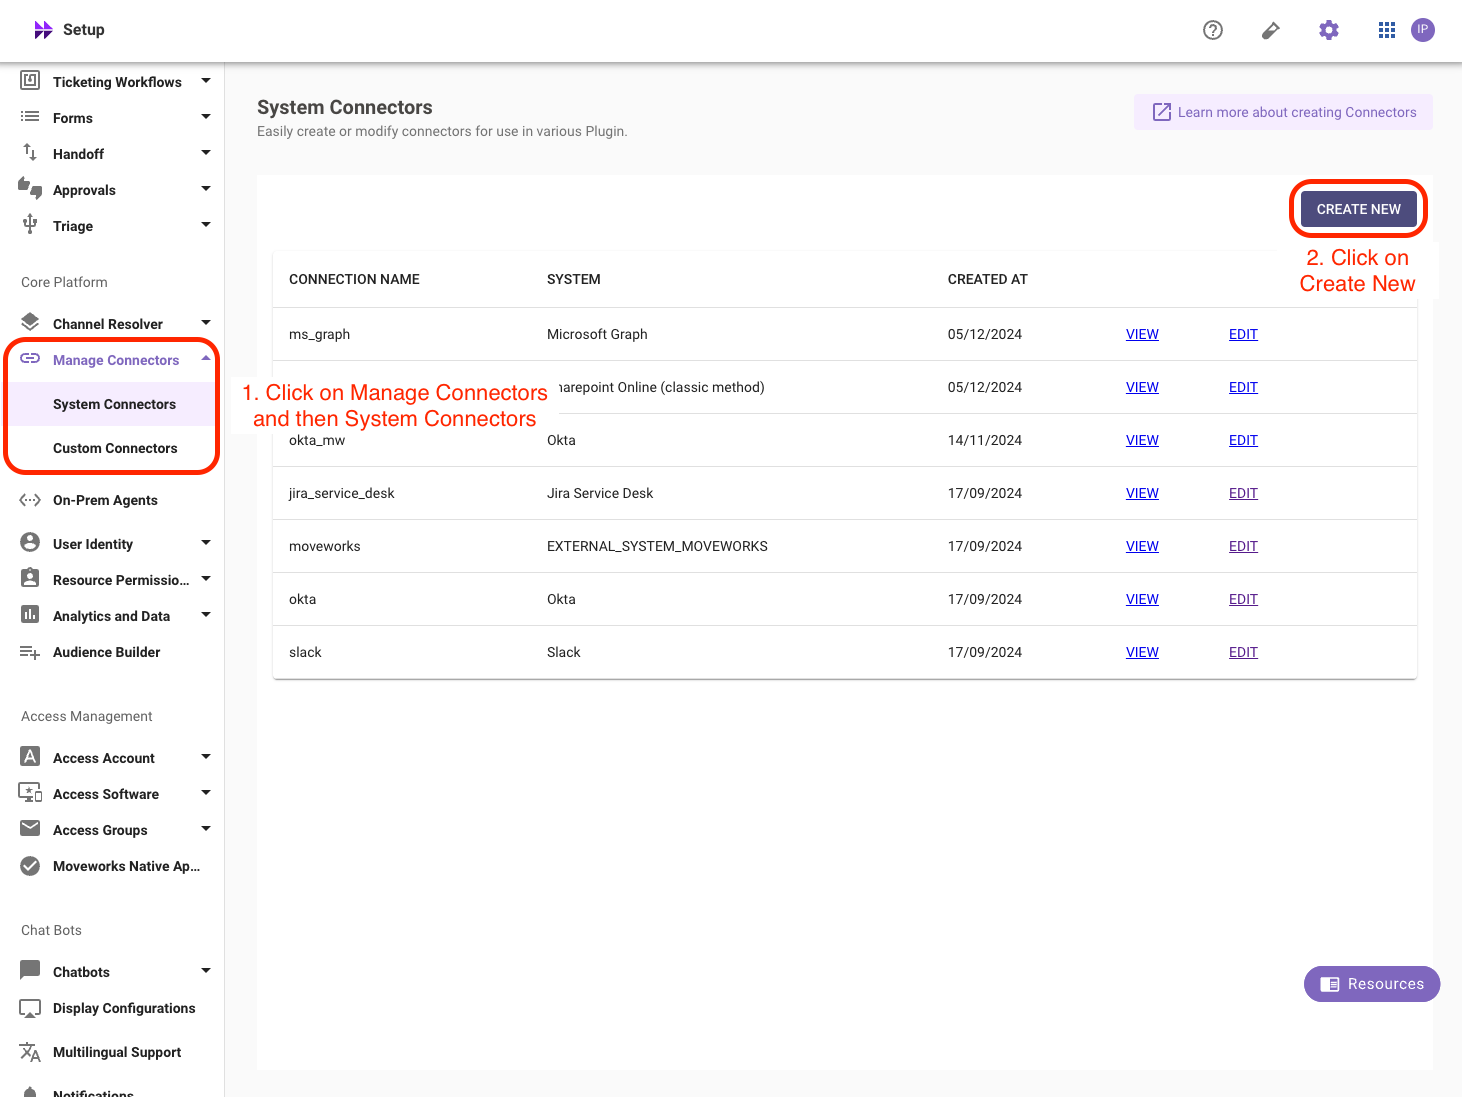The image size is (1462, 1097).
Task: Click the SYSTEM column header
Action: click(573, 279)
